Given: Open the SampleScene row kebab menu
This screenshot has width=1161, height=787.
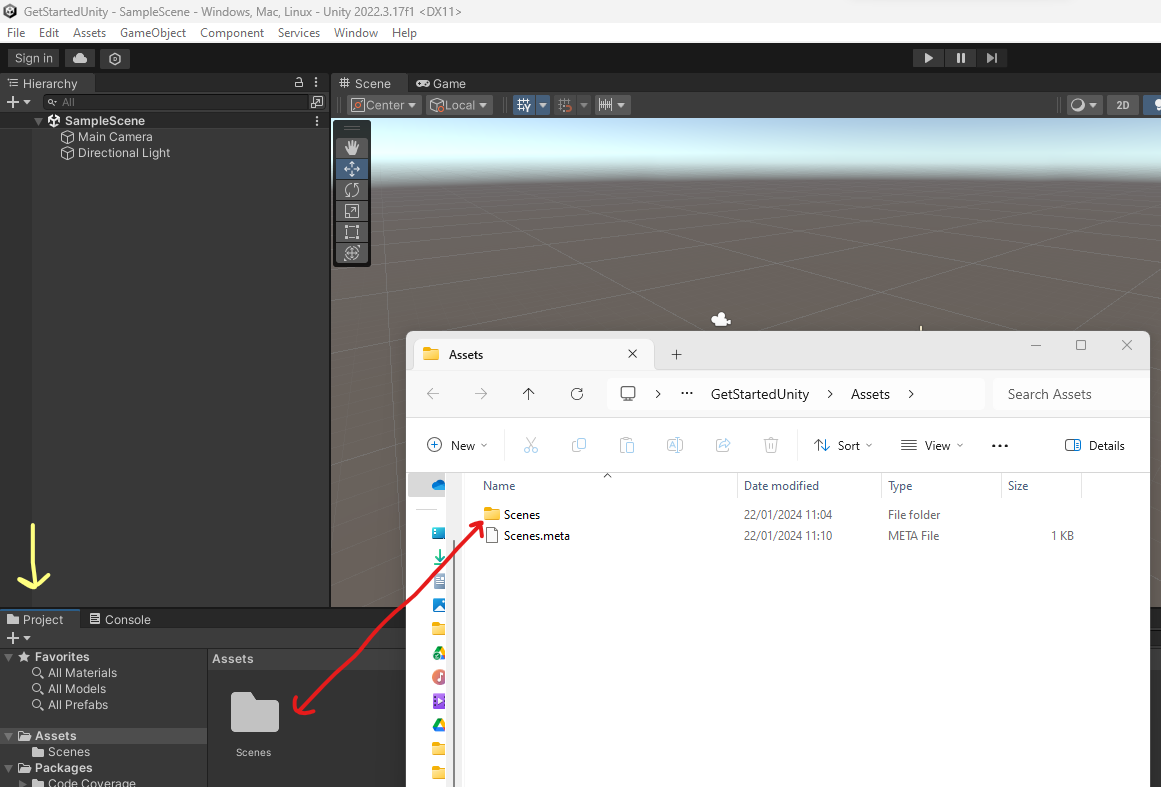Looking at the screenshot, I should pyautogui.click(x=317, y=121).
